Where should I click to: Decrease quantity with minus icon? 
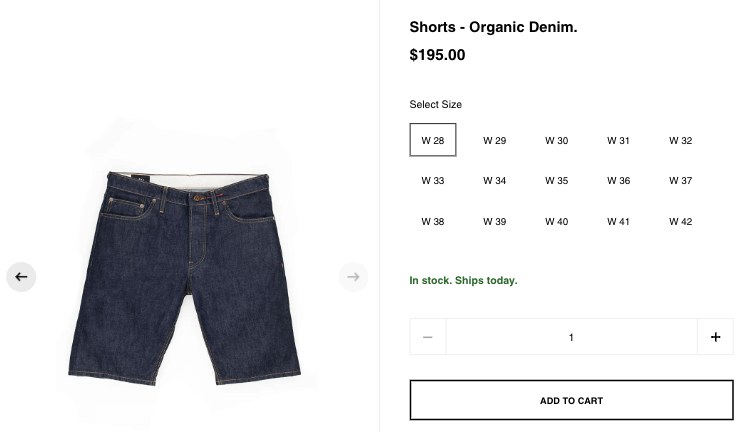(428, 337)
